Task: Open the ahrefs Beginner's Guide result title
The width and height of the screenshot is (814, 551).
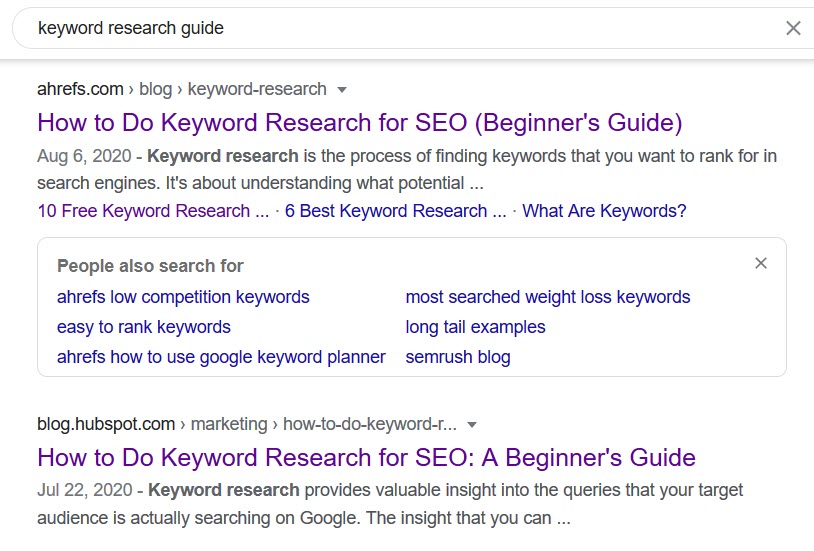Action: point(359,123)
